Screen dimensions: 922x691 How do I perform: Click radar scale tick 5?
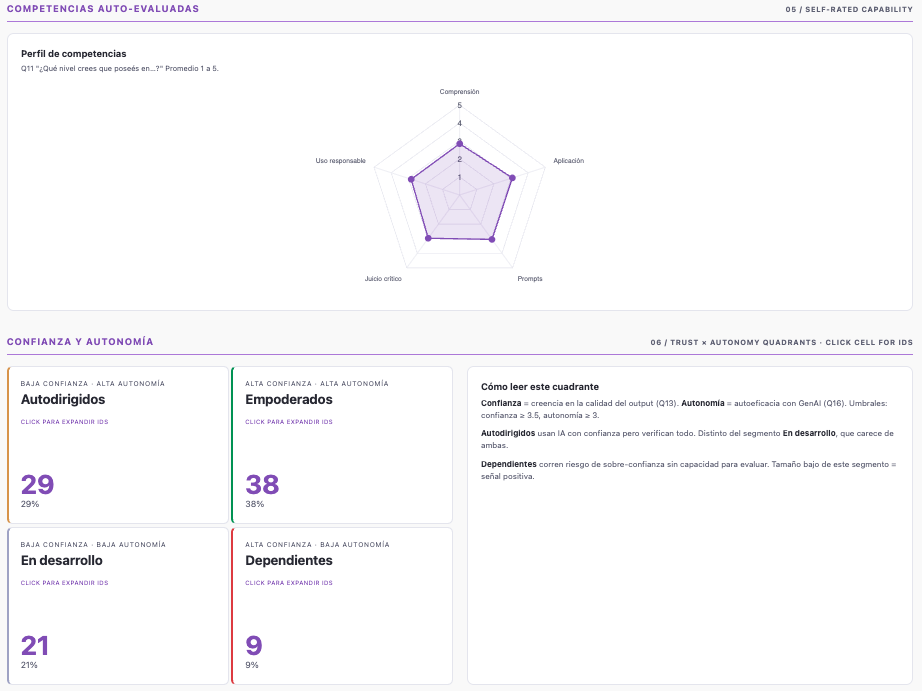pos(460,106)
